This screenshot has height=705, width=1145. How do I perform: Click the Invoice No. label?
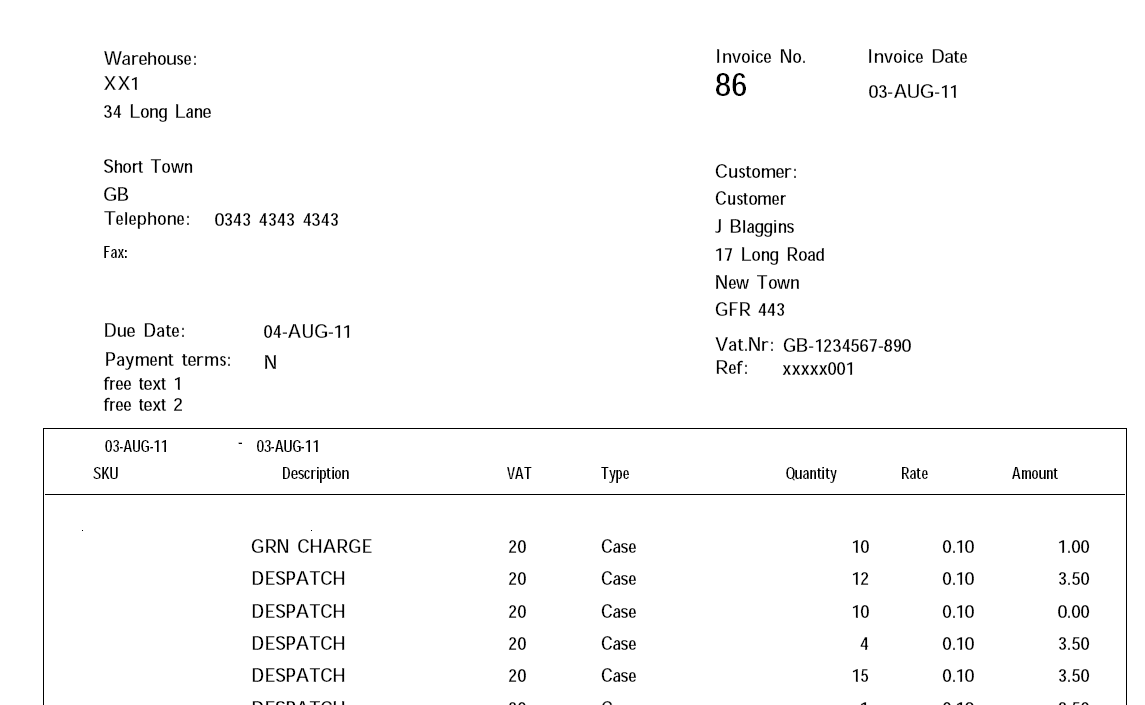pos(760,57)
